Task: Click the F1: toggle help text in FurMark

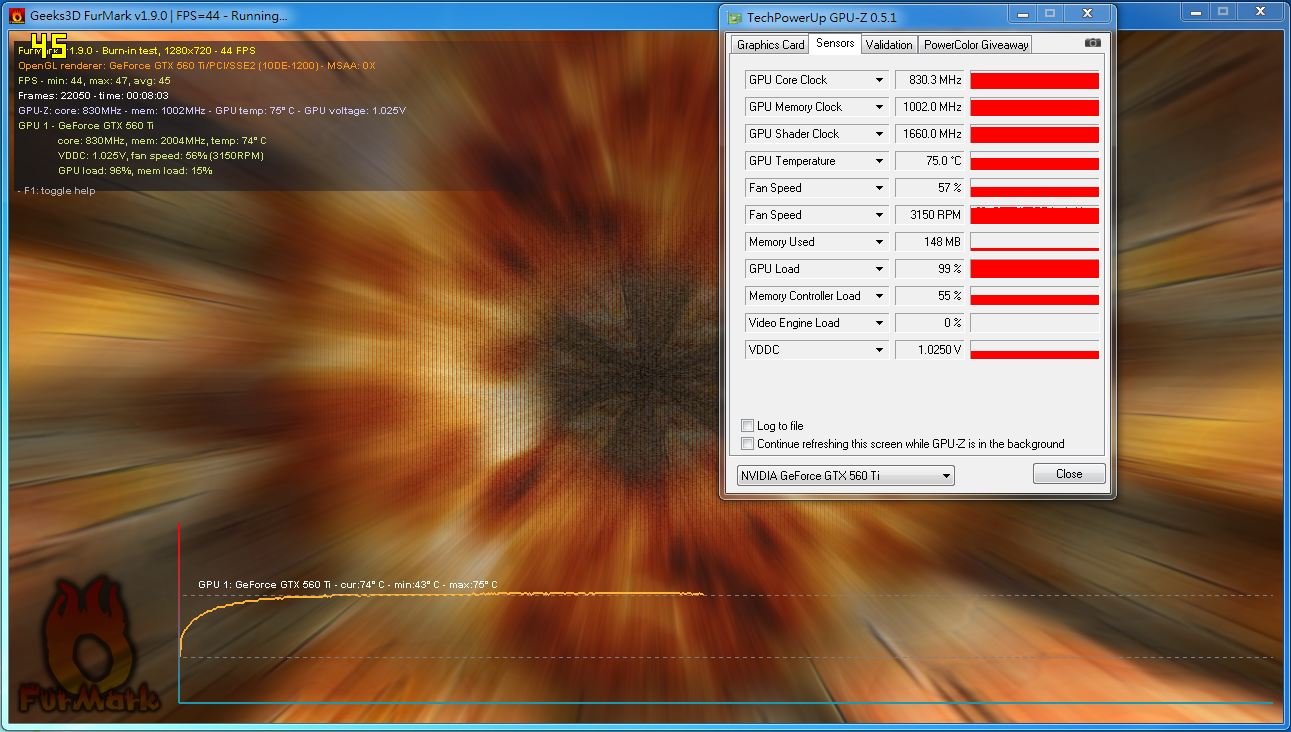Action: click(x=57, y=191)
